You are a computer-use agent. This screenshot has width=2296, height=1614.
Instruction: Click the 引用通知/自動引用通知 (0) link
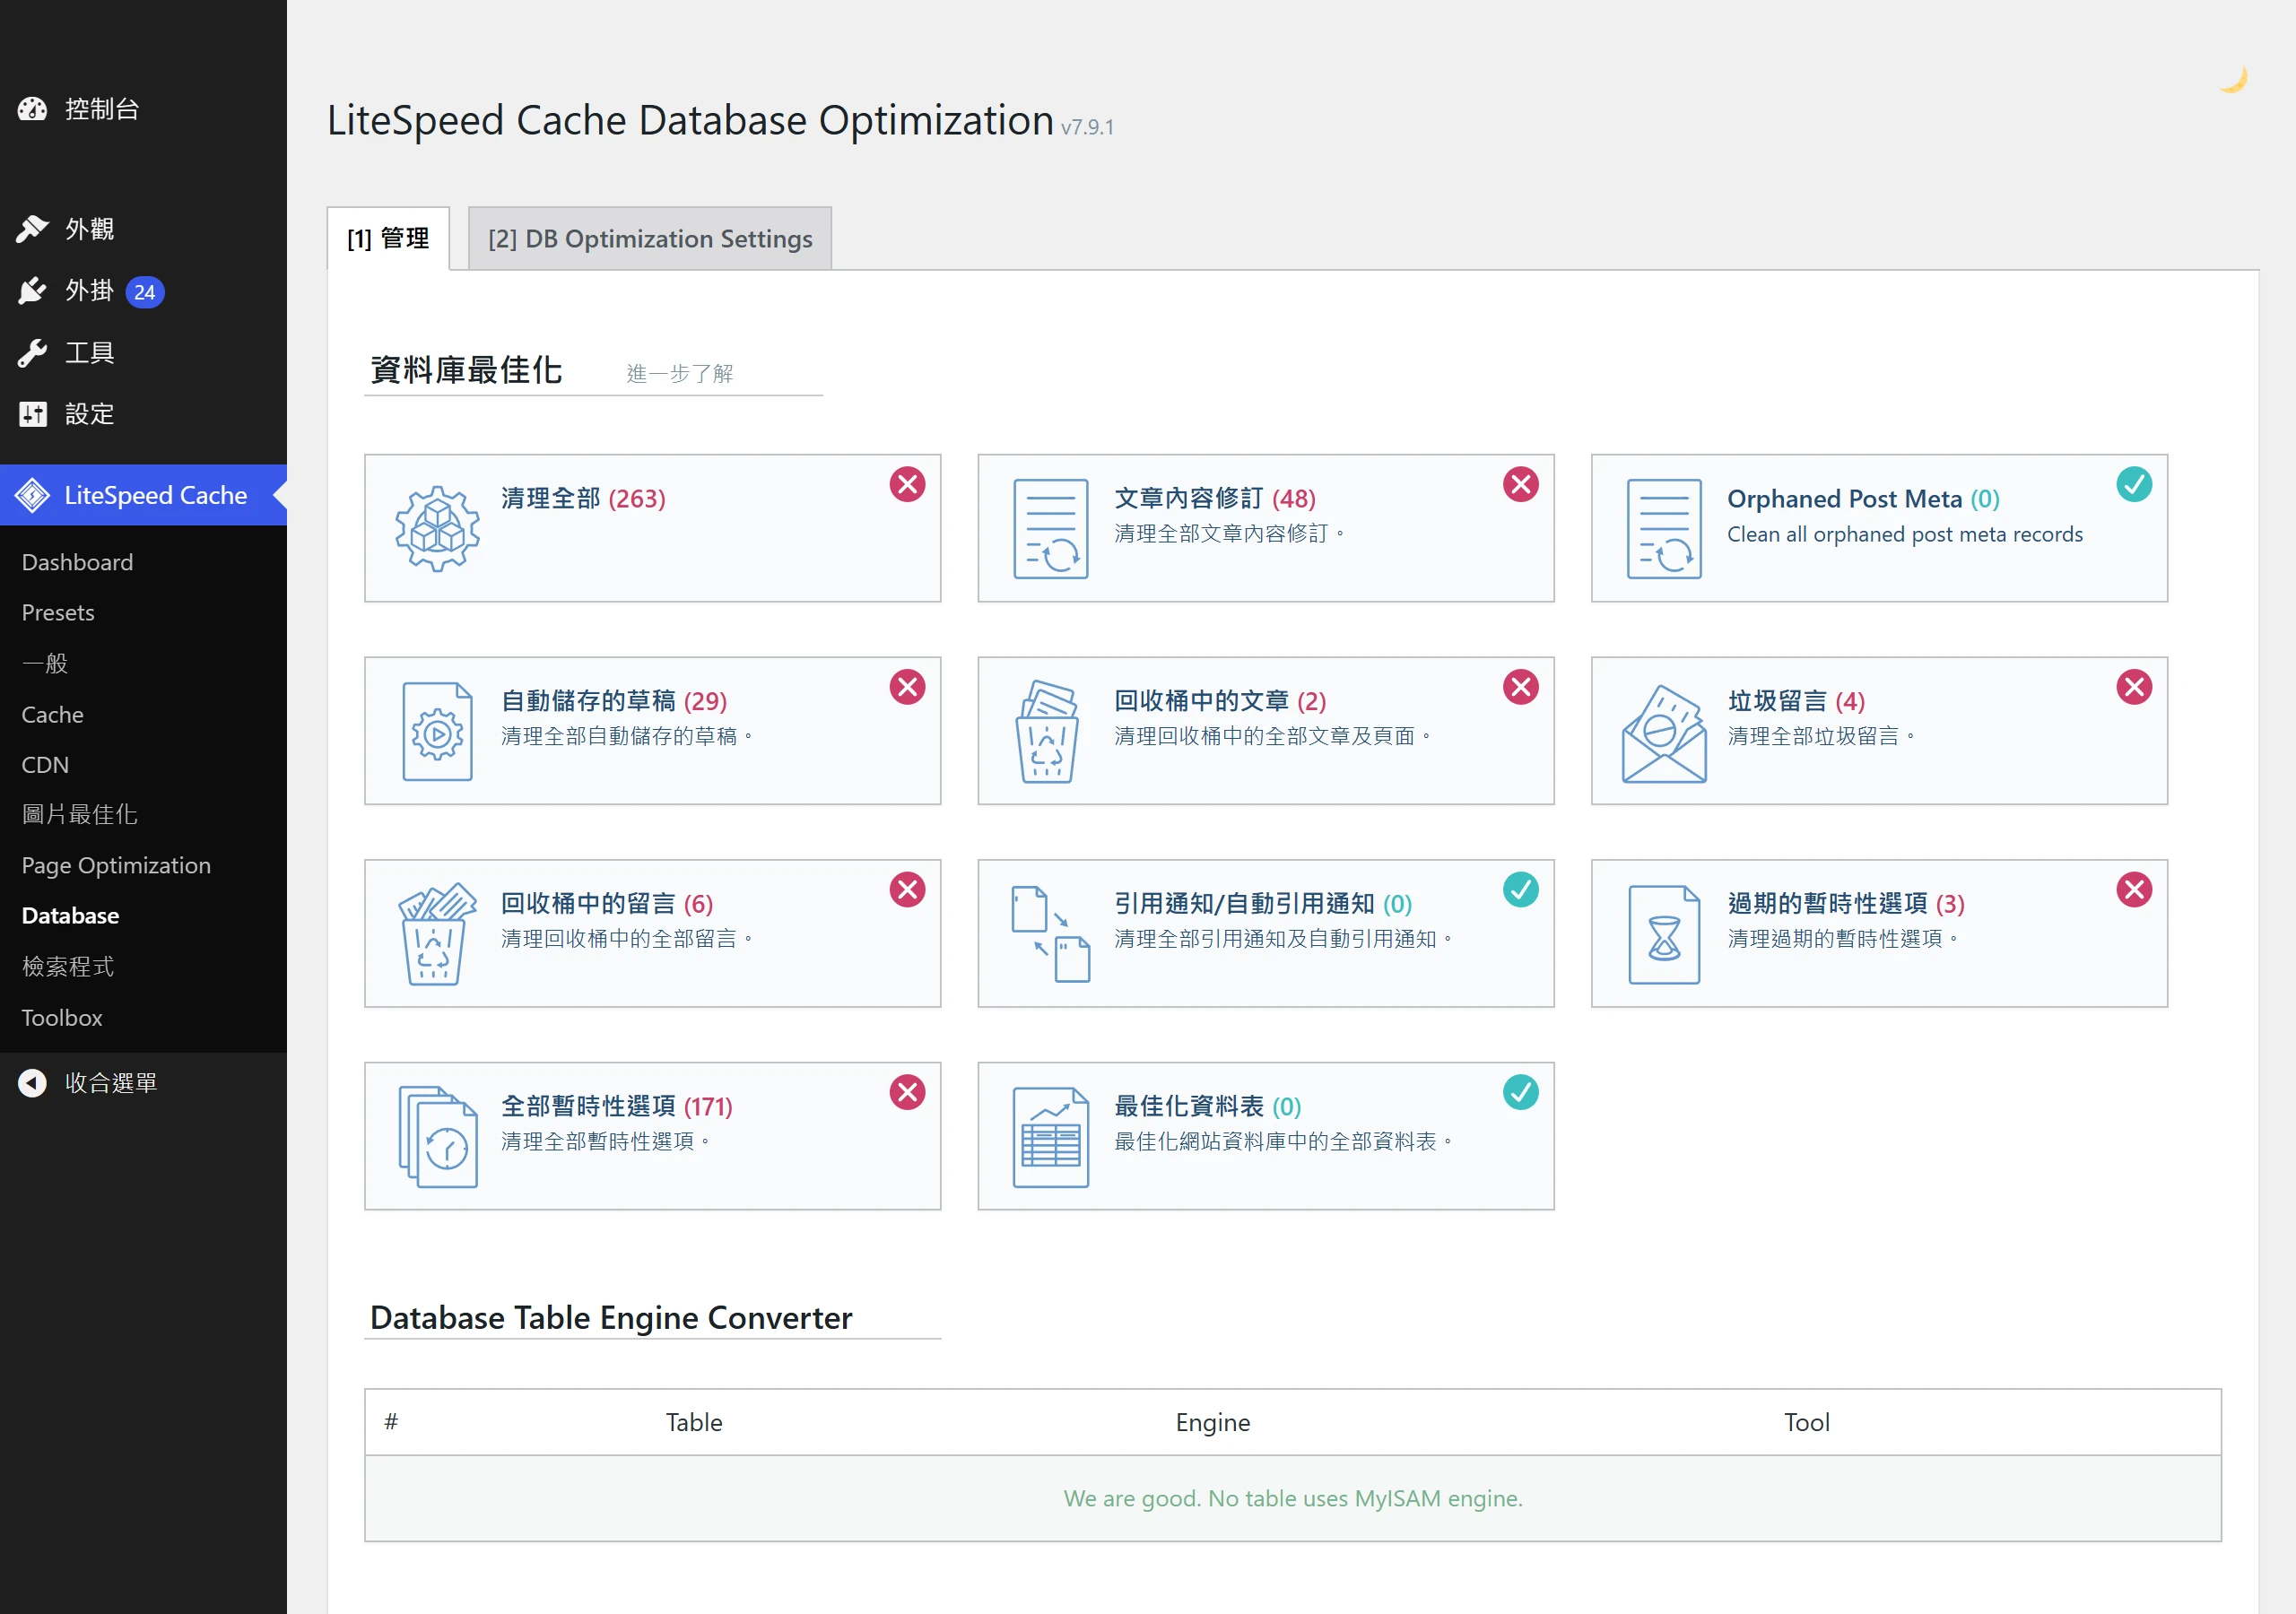pyautogui.click(x=1263, y=904)
